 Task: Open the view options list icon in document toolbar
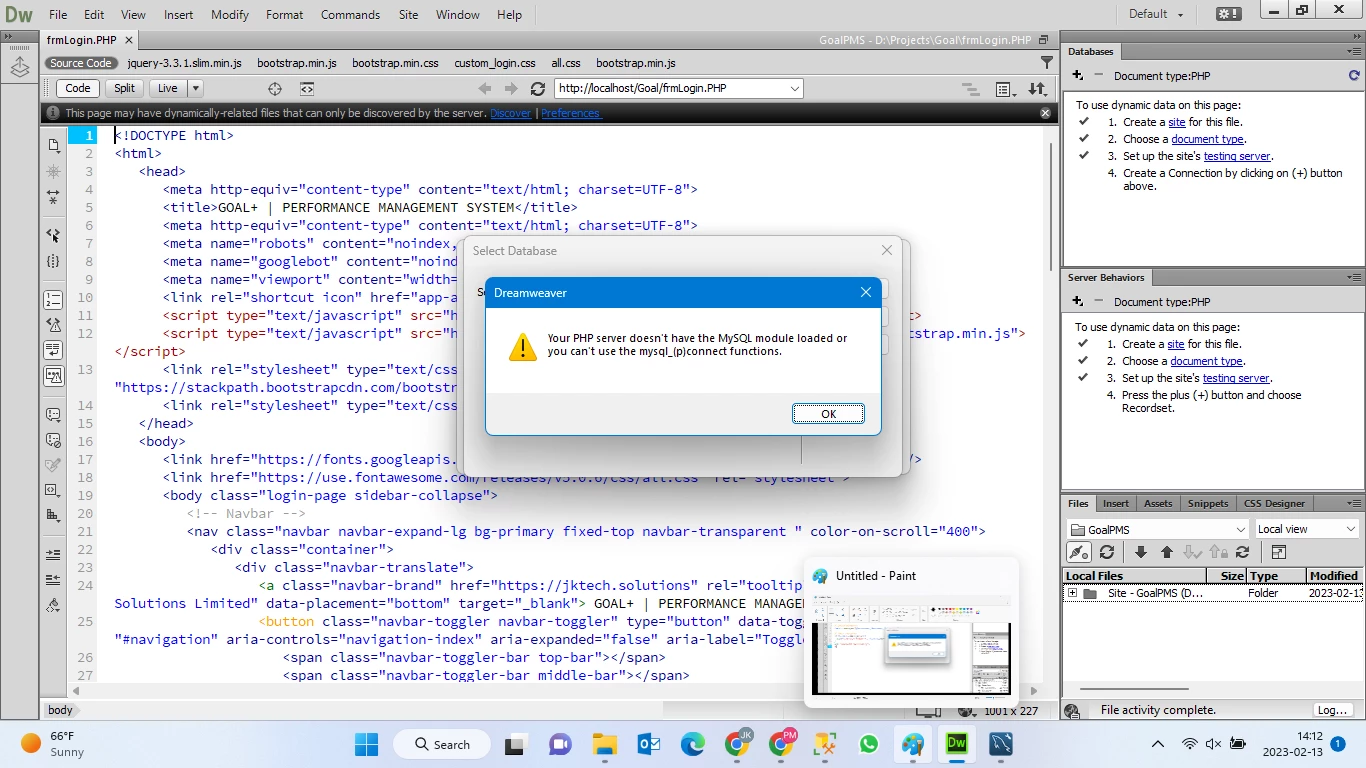[1005, 89]
